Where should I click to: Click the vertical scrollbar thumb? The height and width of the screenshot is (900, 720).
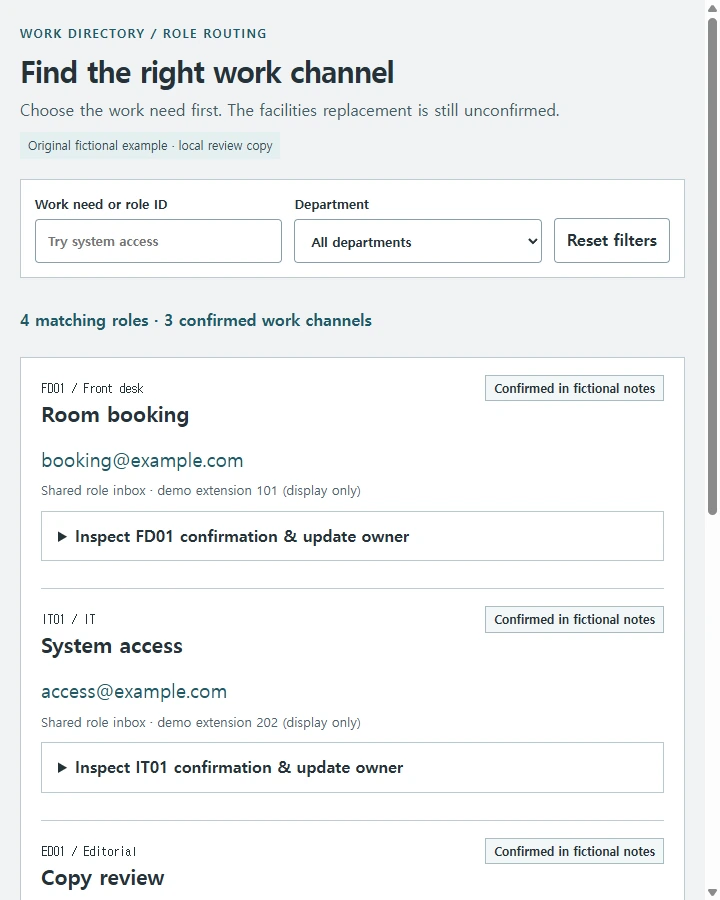(713, 266)
